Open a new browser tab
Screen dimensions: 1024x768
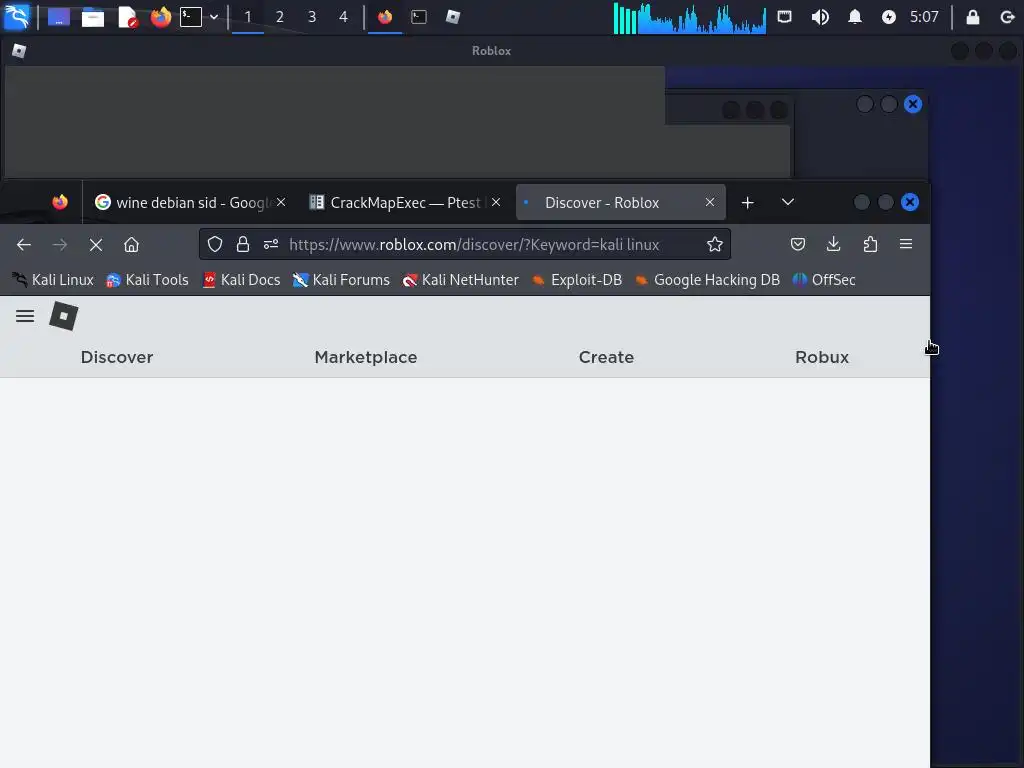(748, 203)
